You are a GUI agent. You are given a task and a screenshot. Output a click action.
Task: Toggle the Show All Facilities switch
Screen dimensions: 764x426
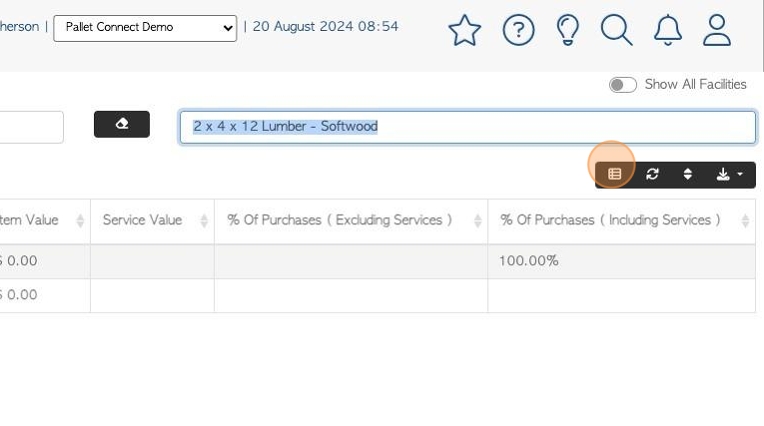click(623, 85)
